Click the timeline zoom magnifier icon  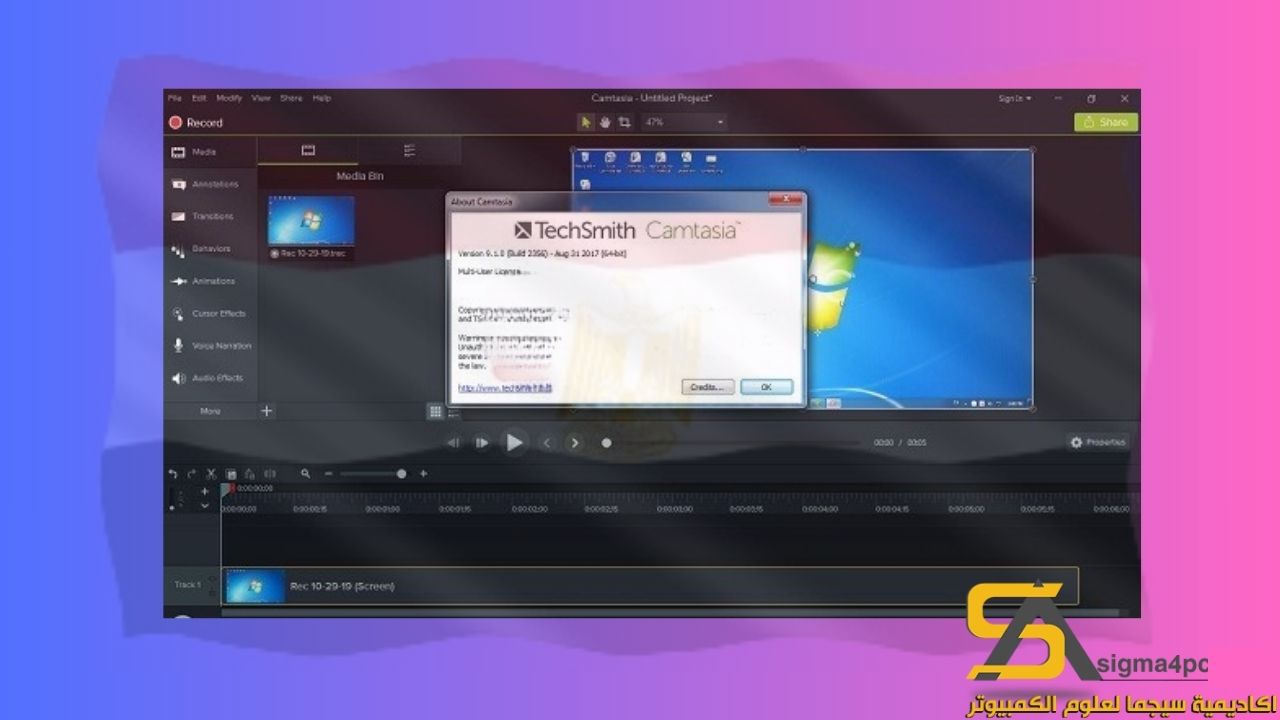tap(306, 474)
